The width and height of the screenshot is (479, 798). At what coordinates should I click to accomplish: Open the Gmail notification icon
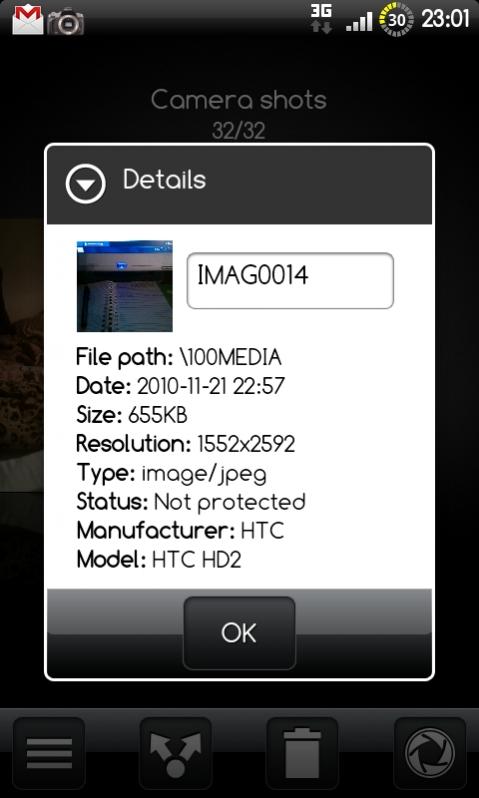[x=27, y=20]
